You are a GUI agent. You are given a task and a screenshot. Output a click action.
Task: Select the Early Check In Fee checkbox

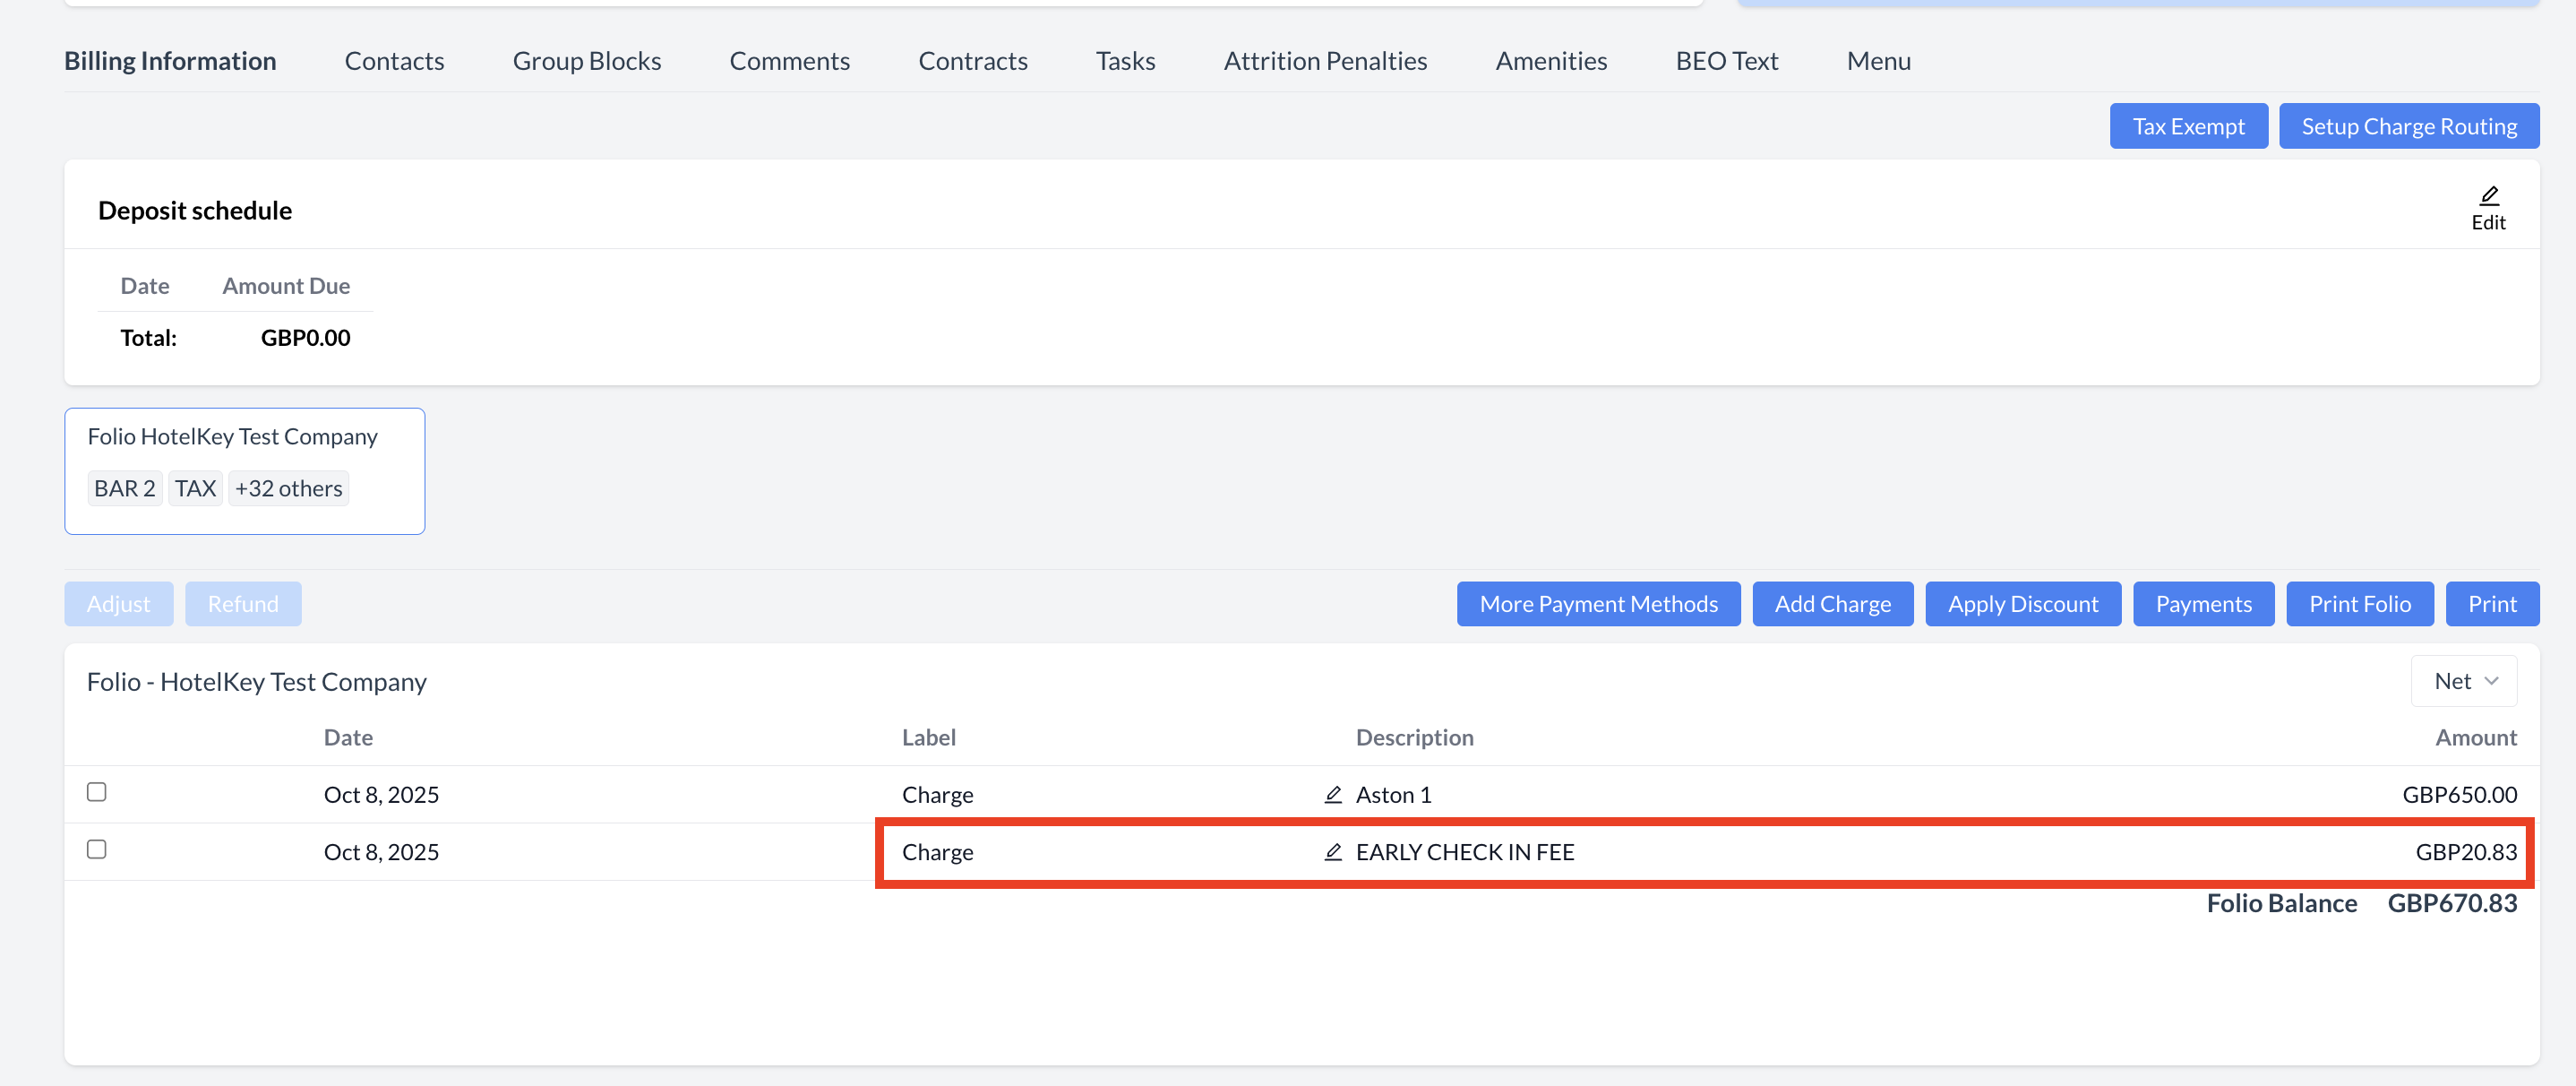pyautogui.click(x=96, y=849)
